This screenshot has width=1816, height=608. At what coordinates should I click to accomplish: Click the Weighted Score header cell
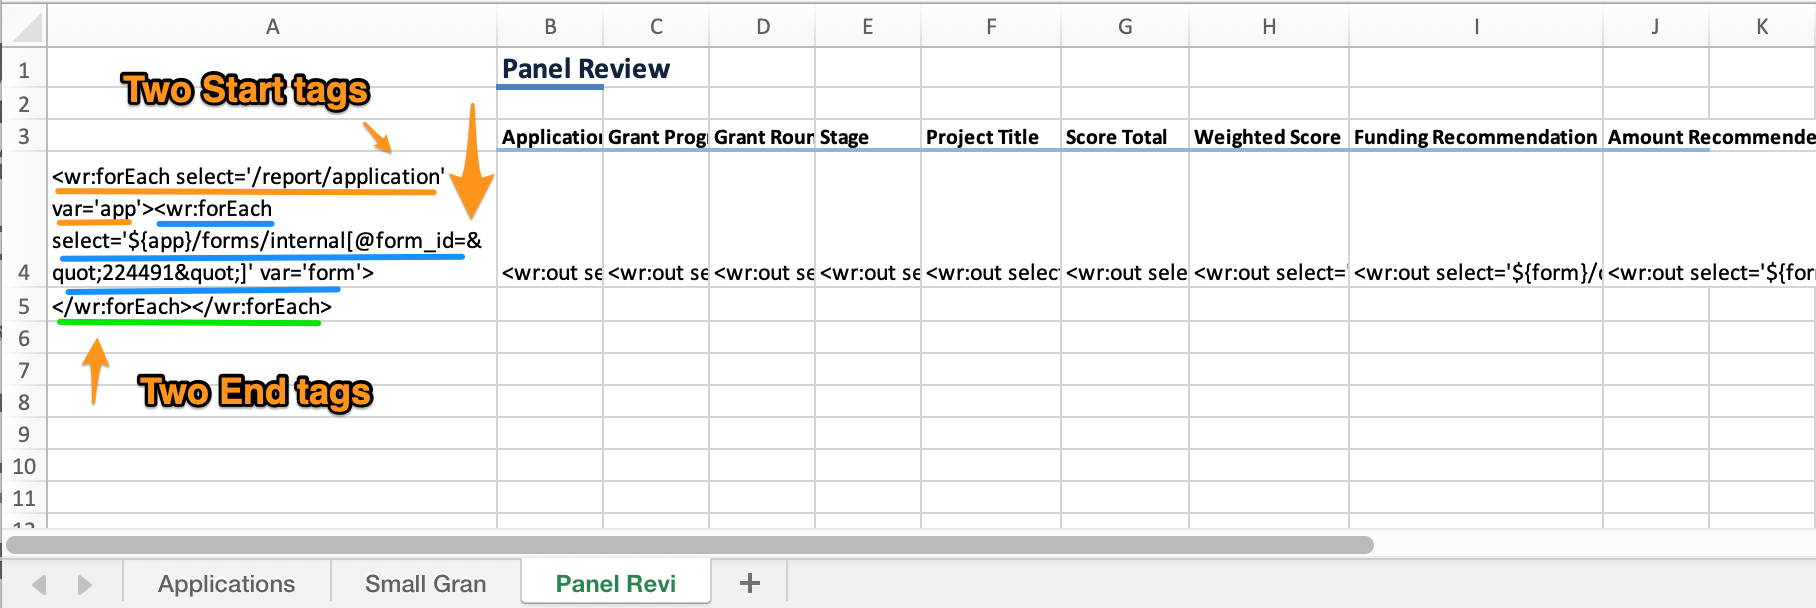pos(1267,137)
